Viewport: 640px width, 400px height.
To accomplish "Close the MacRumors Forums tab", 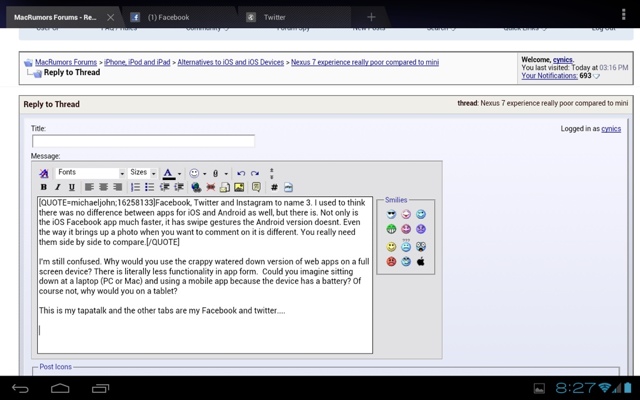I will click(111, 17).
